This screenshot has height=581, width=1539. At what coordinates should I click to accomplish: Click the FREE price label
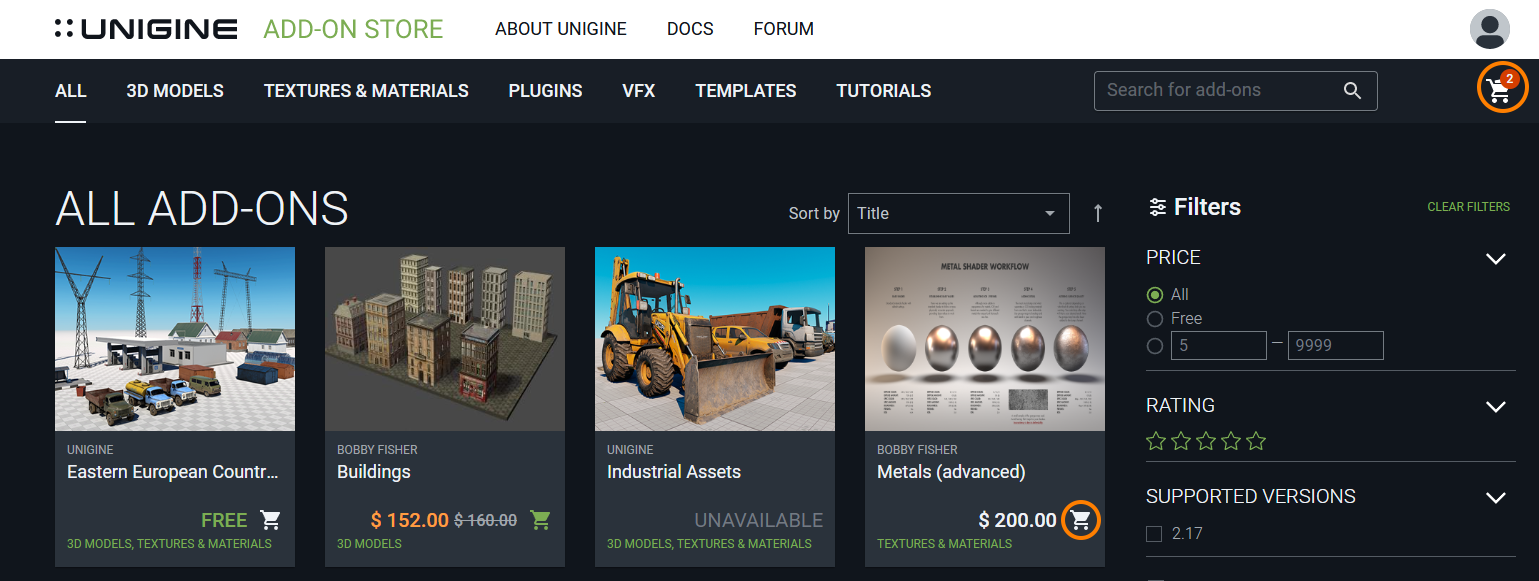click(224, 520)
